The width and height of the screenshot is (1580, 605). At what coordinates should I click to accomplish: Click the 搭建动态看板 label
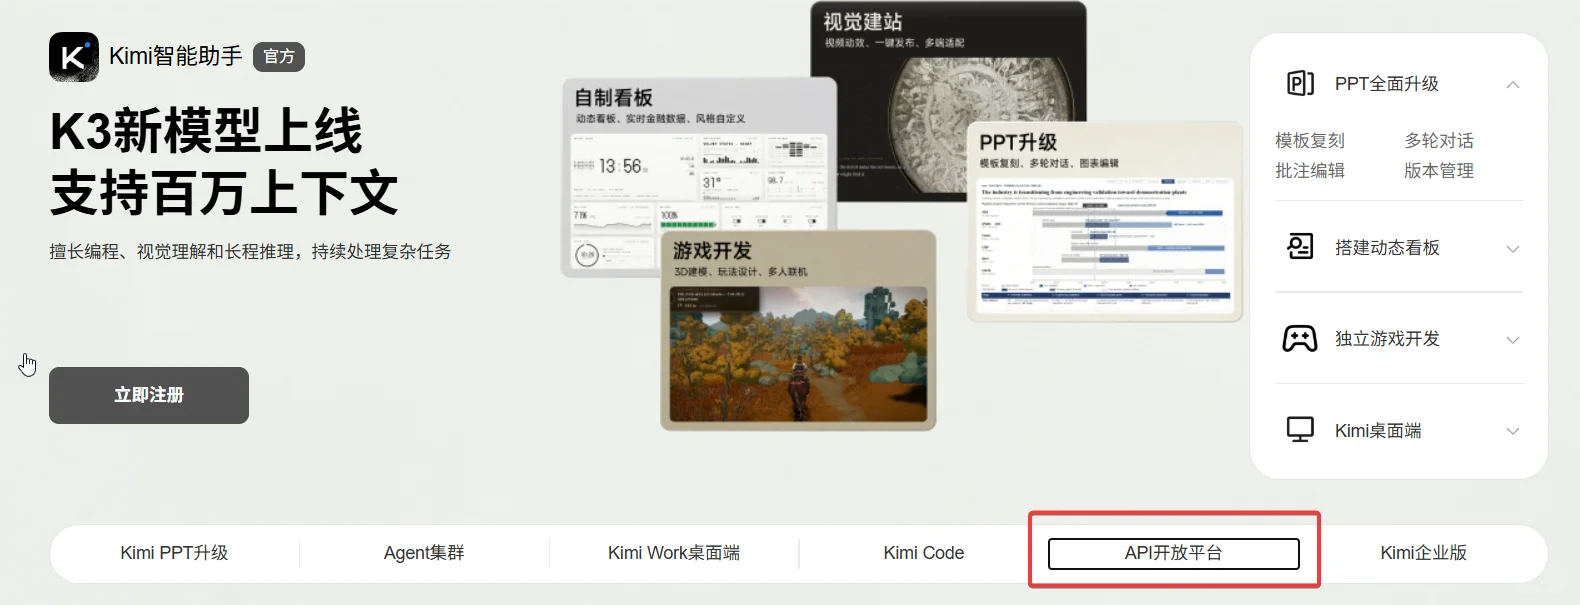tap(1387, 248)
